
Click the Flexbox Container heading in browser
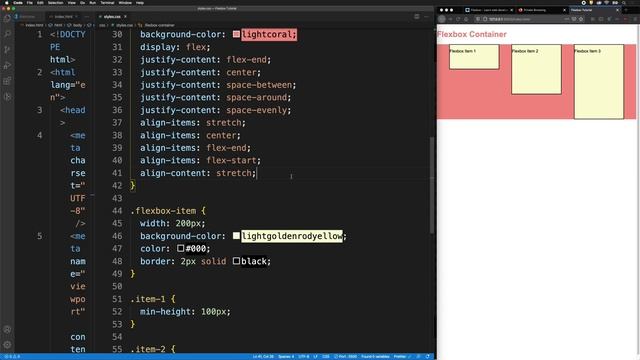[x=472, y=34]
